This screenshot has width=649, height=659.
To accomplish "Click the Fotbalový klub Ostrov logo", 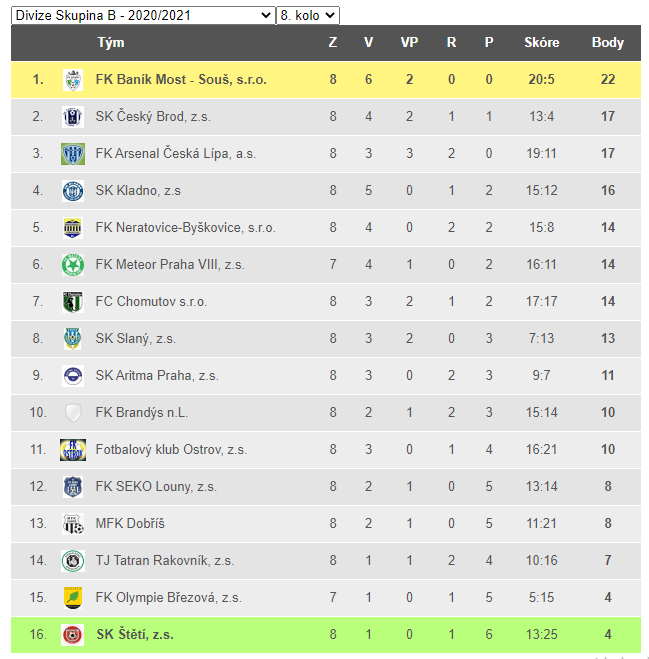I will pyautogui.click(x=72, y=450).
